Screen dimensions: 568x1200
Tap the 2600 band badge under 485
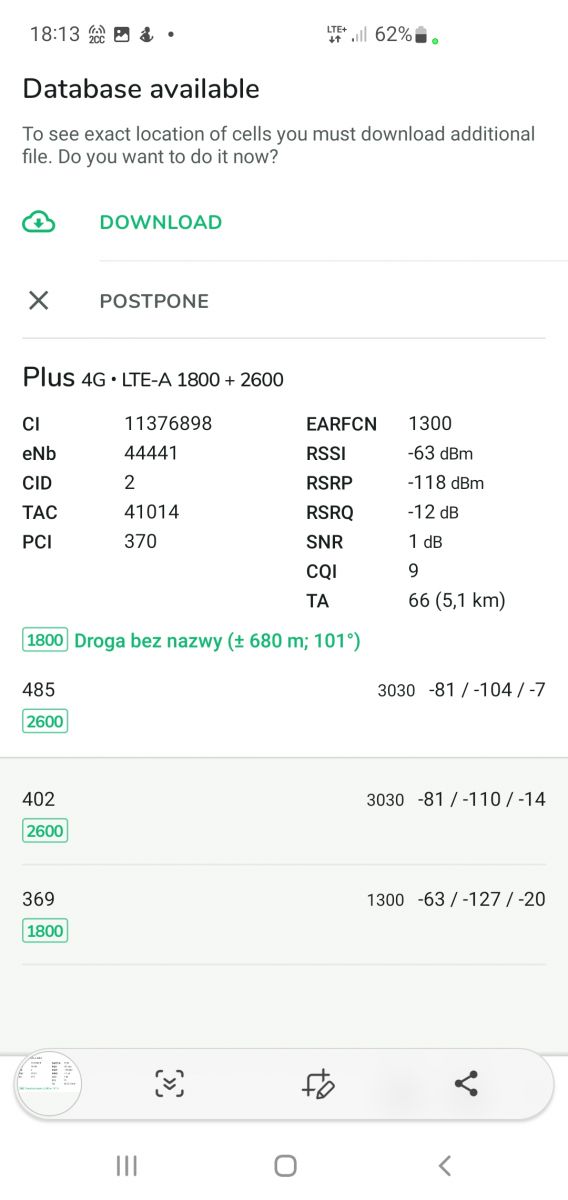pos(45,721)
